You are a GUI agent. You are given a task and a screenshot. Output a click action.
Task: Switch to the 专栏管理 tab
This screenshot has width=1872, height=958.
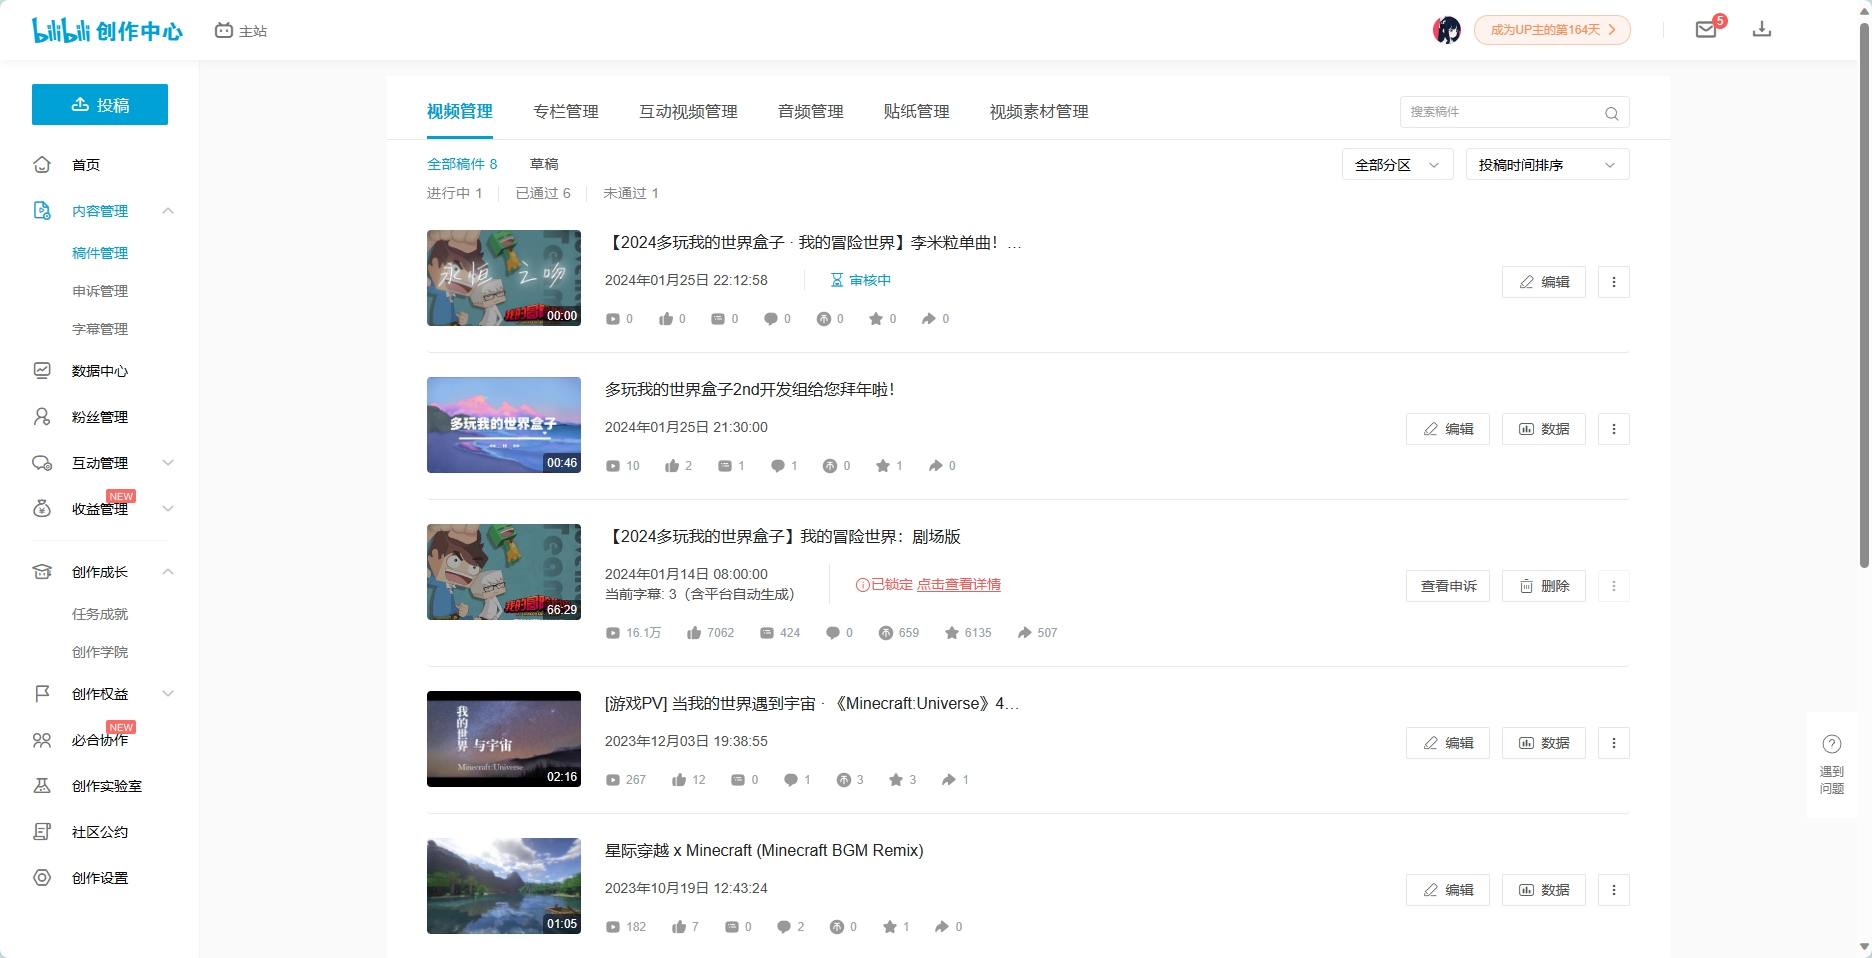(x=566, y=112)
